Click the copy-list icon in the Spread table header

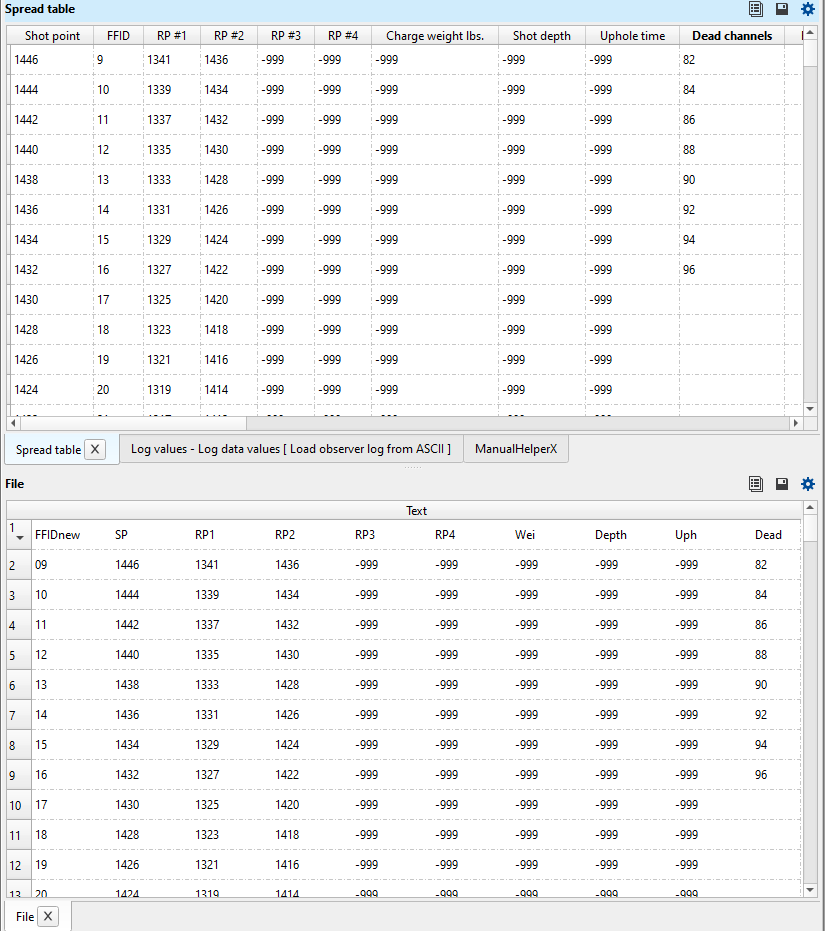(756, 9)
